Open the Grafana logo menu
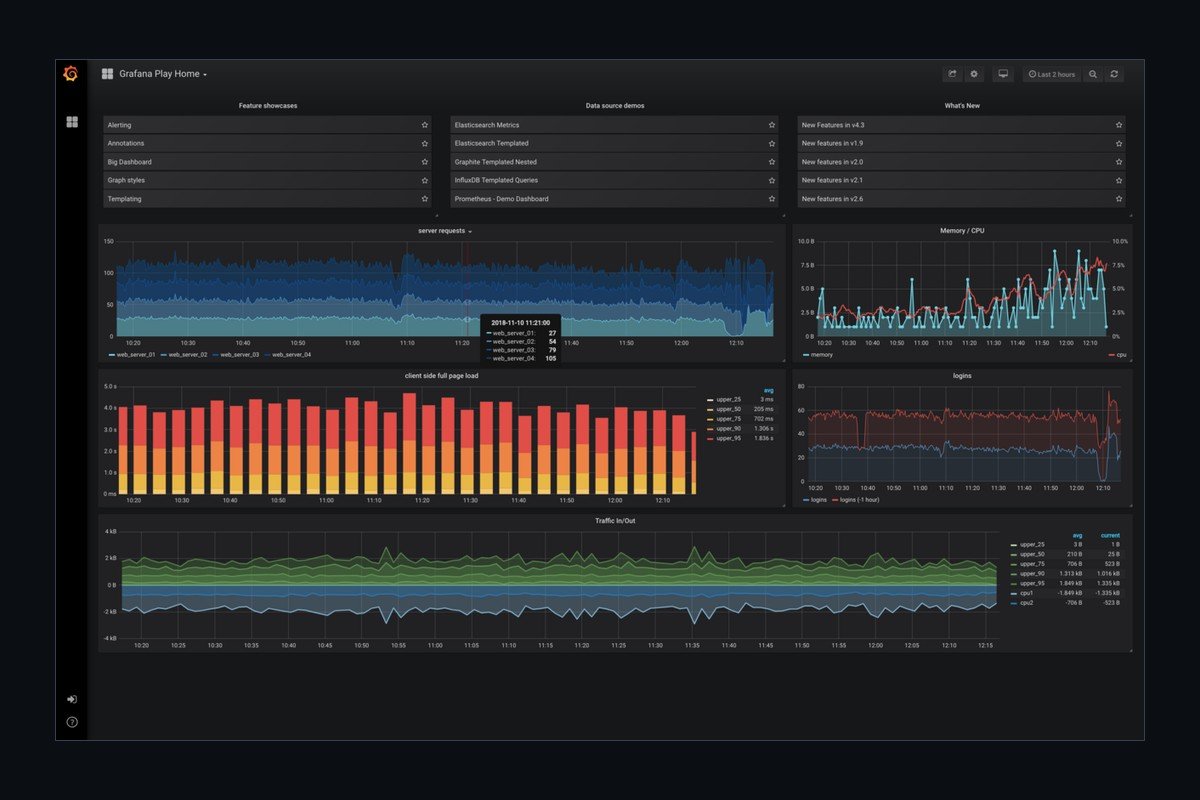Screen dimensions: 1200x800 point(70,74)
